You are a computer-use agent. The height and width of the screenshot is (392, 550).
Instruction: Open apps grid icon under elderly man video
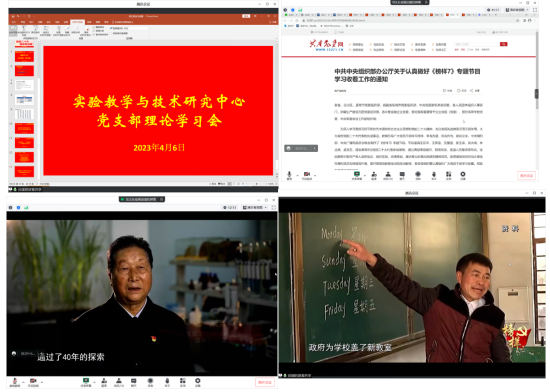coord(183,381)
